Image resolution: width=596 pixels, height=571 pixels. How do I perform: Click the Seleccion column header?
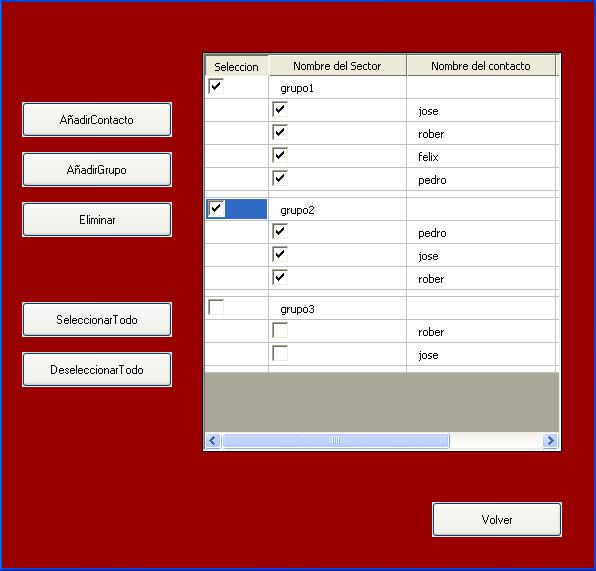[236, 67]
